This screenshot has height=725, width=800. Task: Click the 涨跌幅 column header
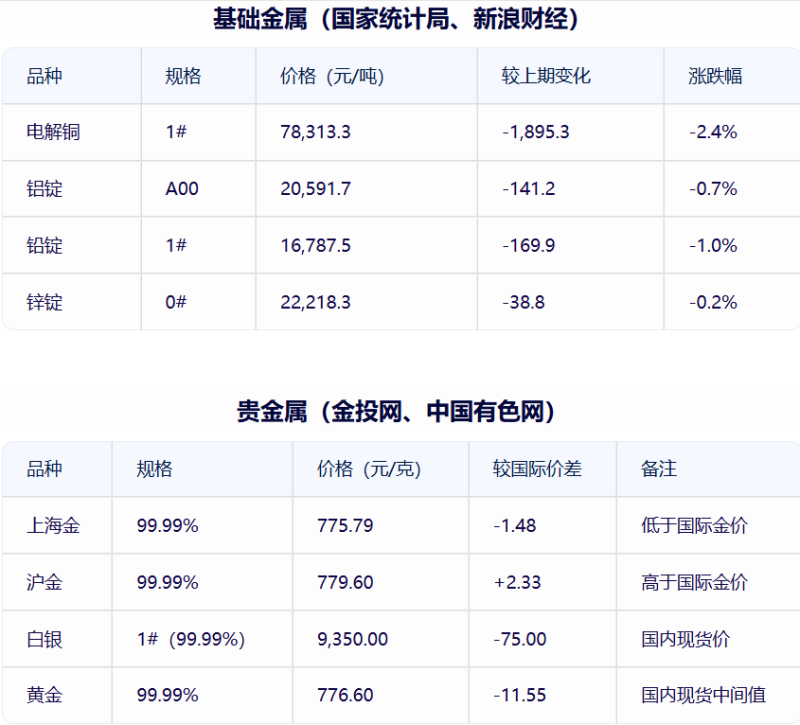pos(715,76)
